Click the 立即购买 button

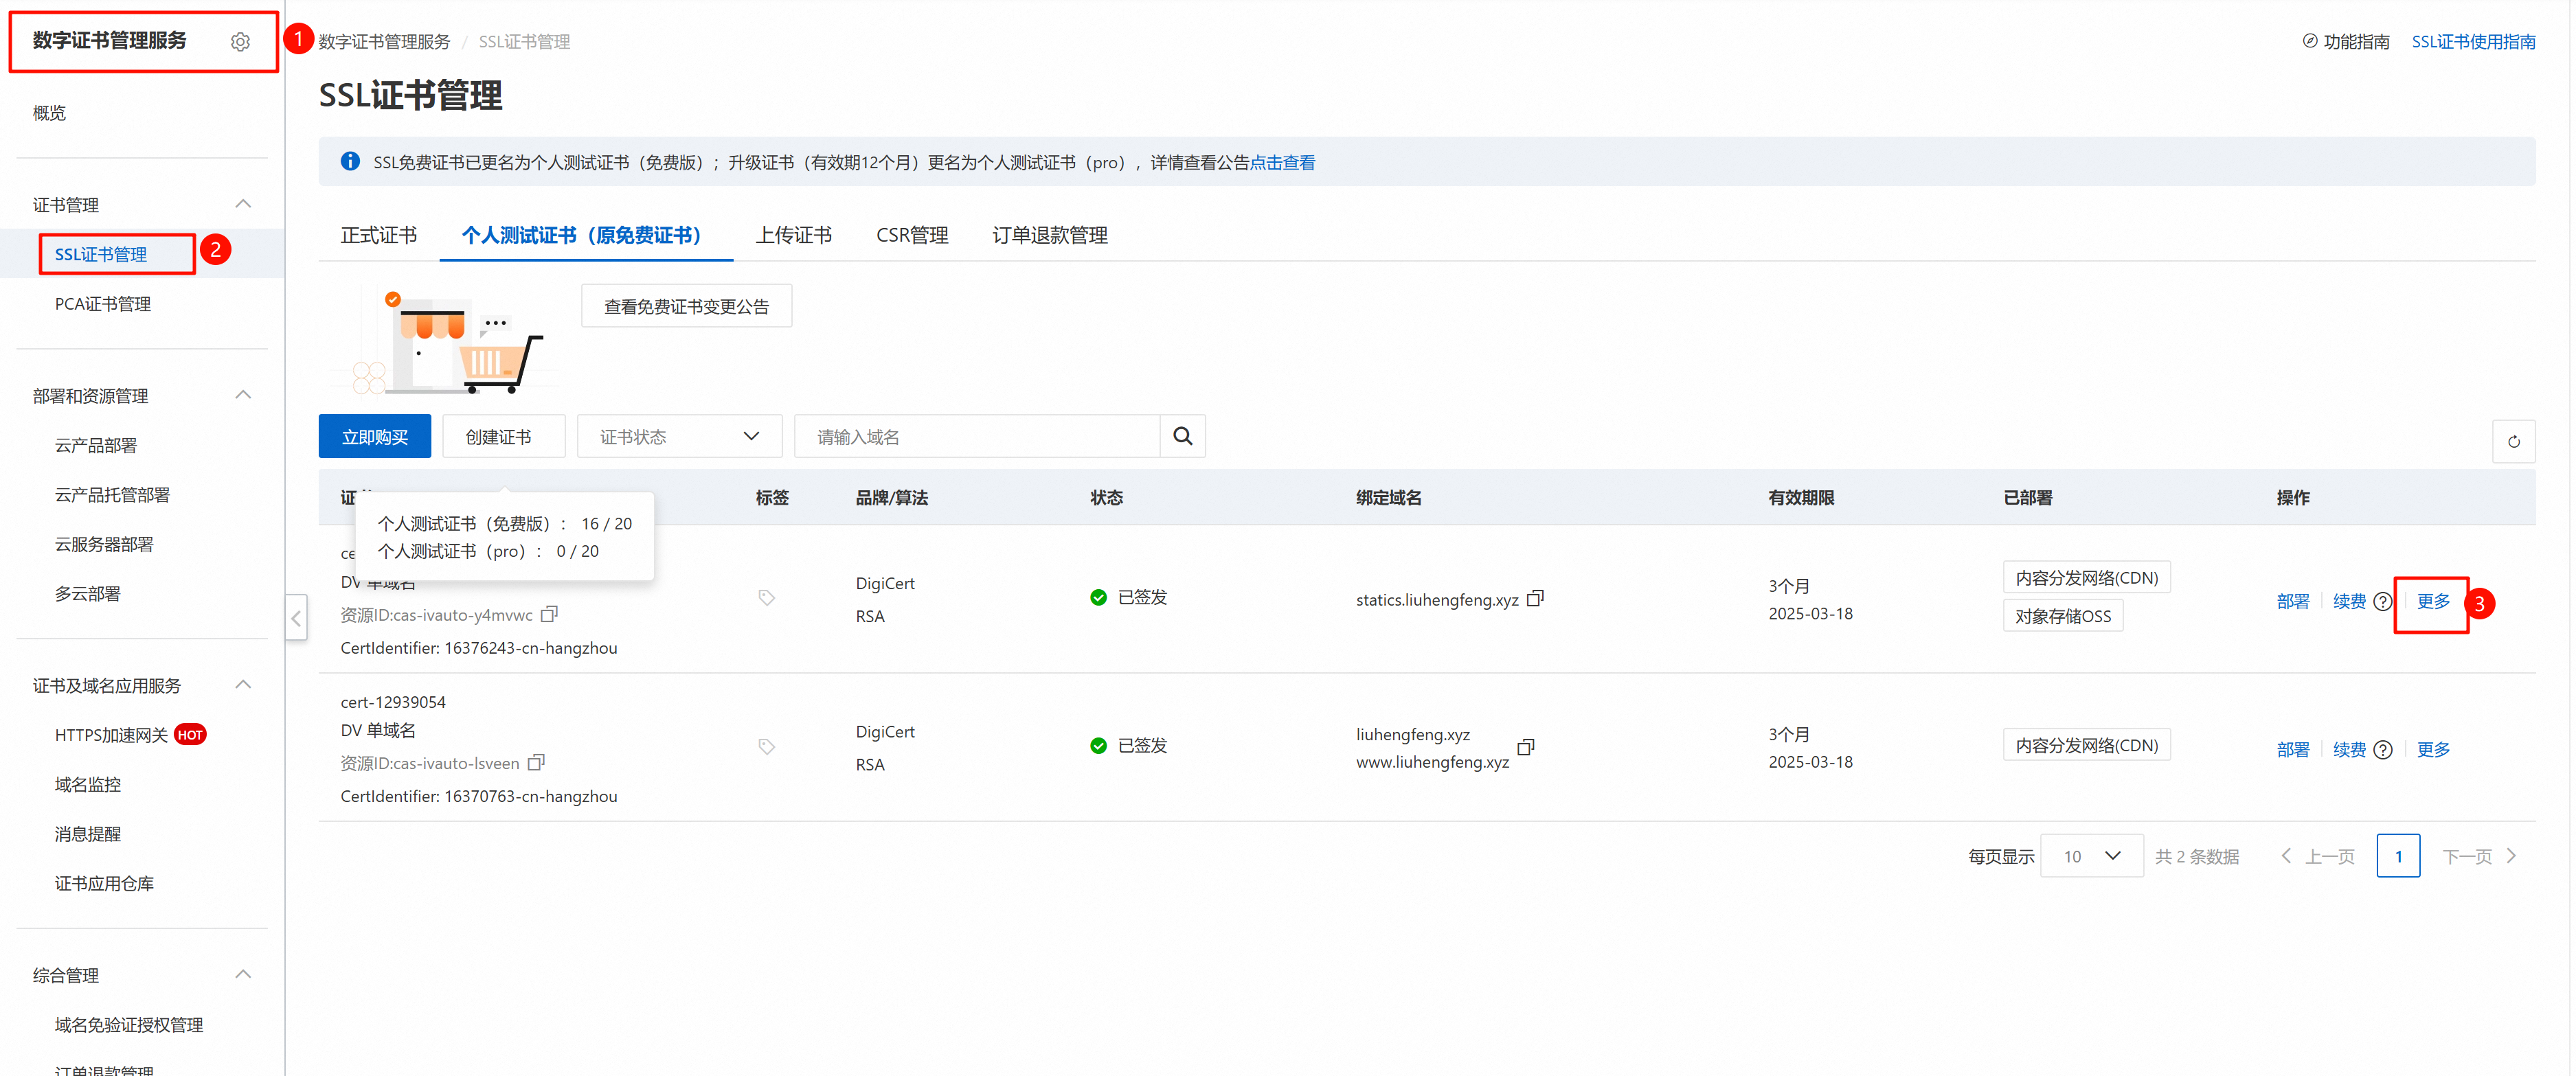click(374, 436)
